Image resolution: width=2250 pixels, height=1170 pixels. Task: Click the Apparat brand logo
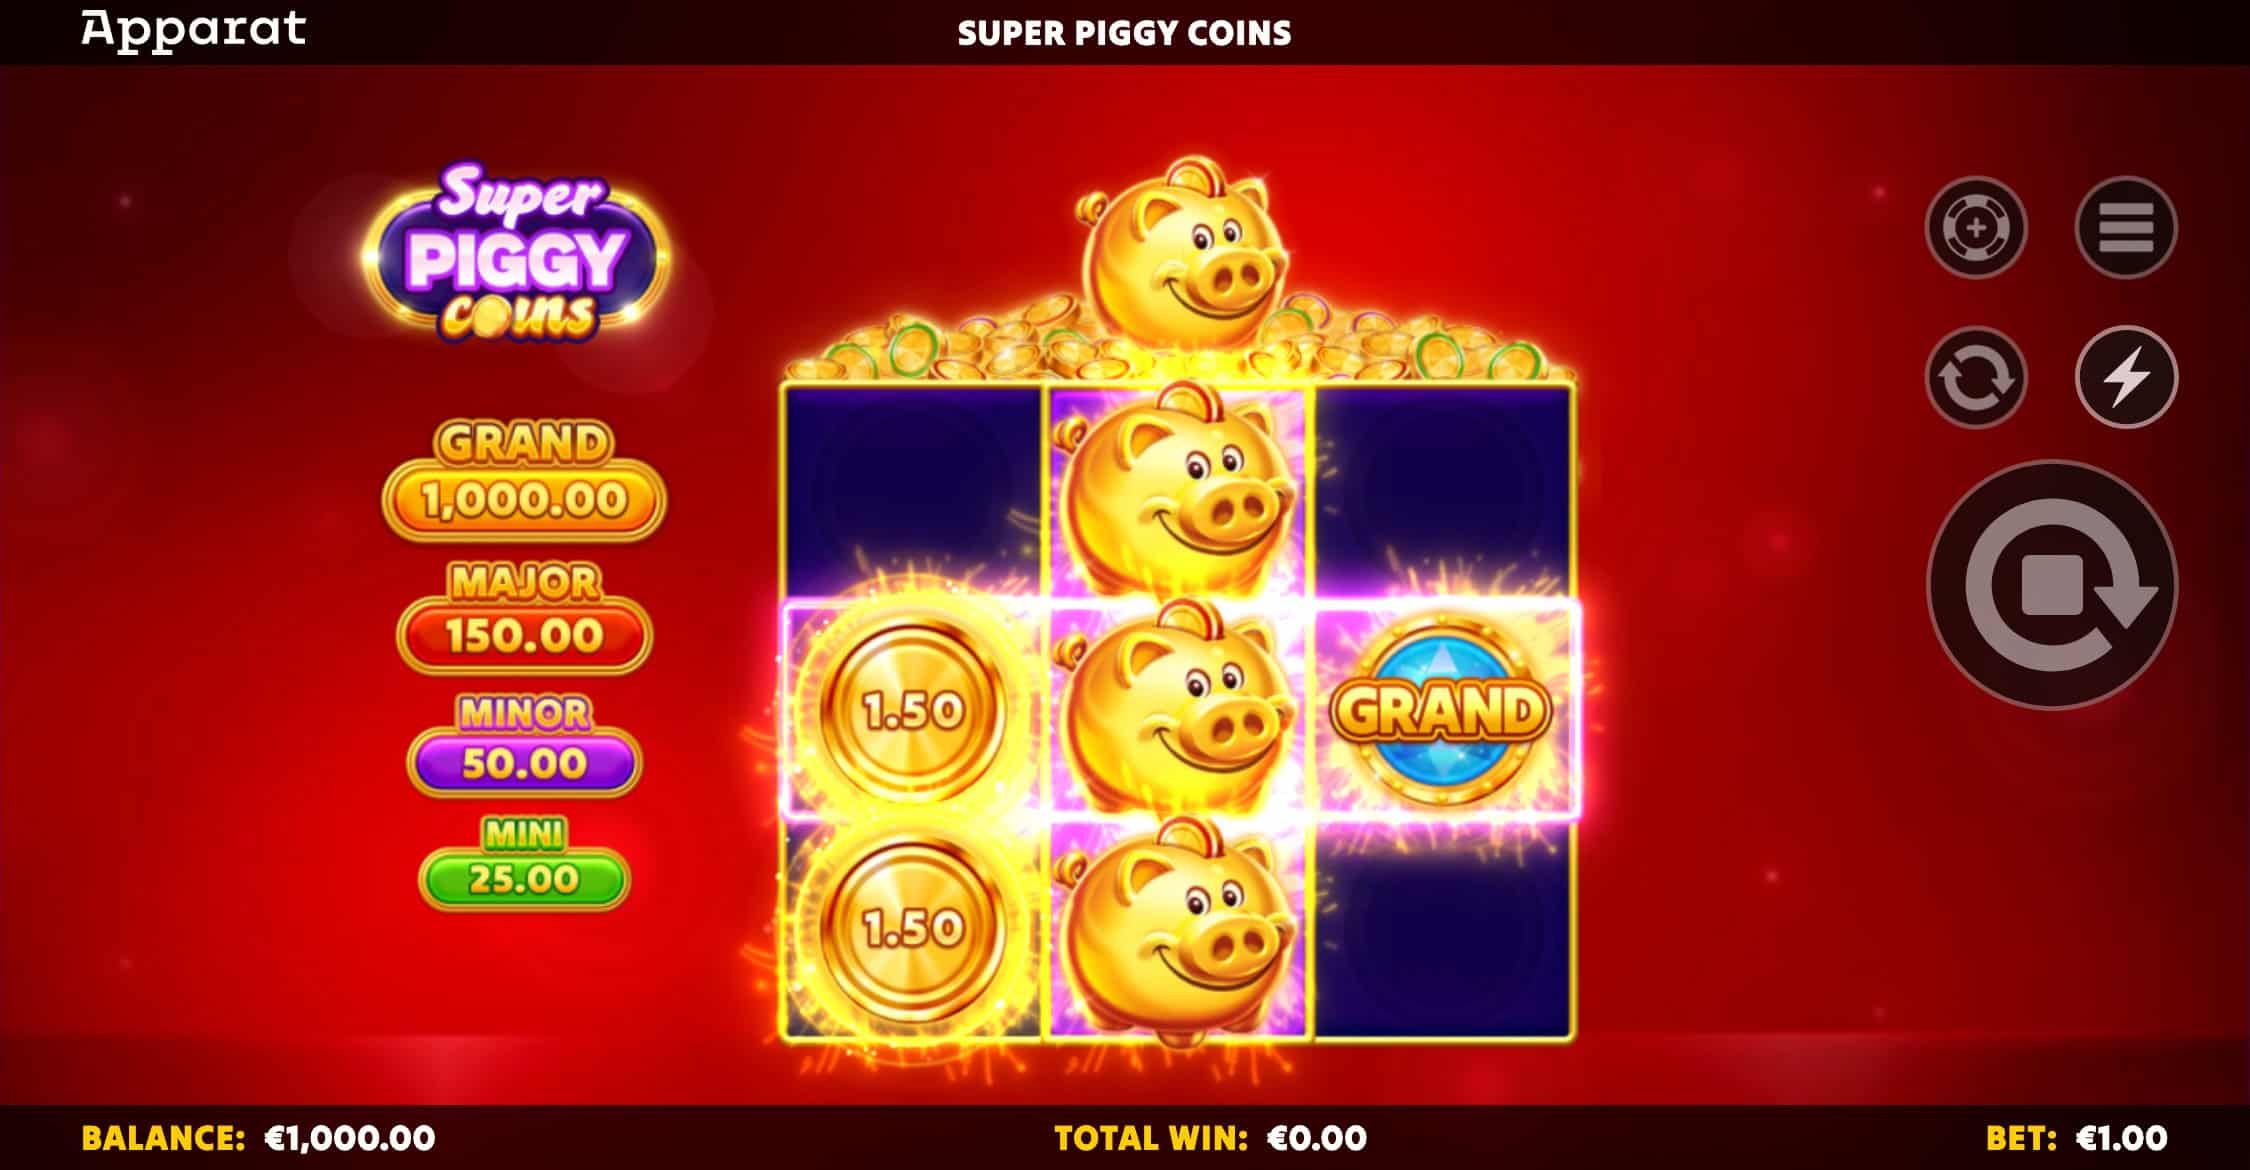tap(194, 30)
